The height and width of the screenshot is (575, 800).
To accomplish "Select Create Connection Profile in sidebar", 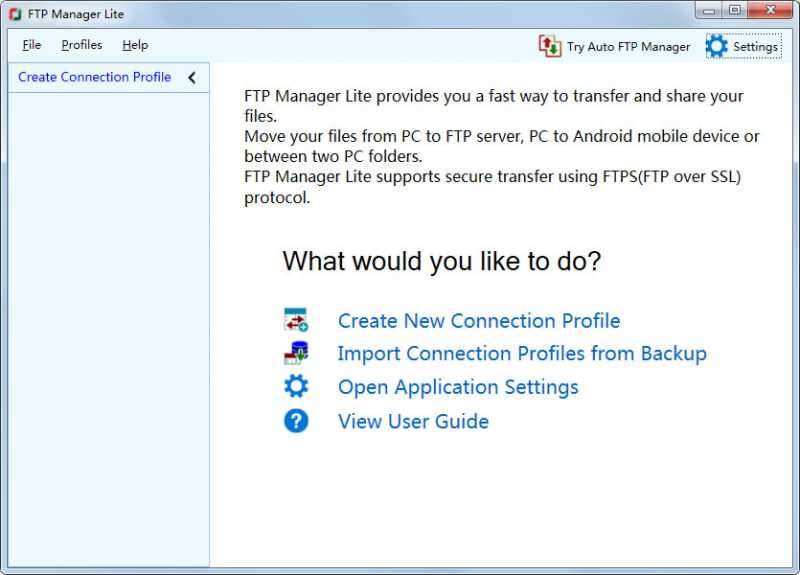I will pyautogui.click(x=94, y=77).
